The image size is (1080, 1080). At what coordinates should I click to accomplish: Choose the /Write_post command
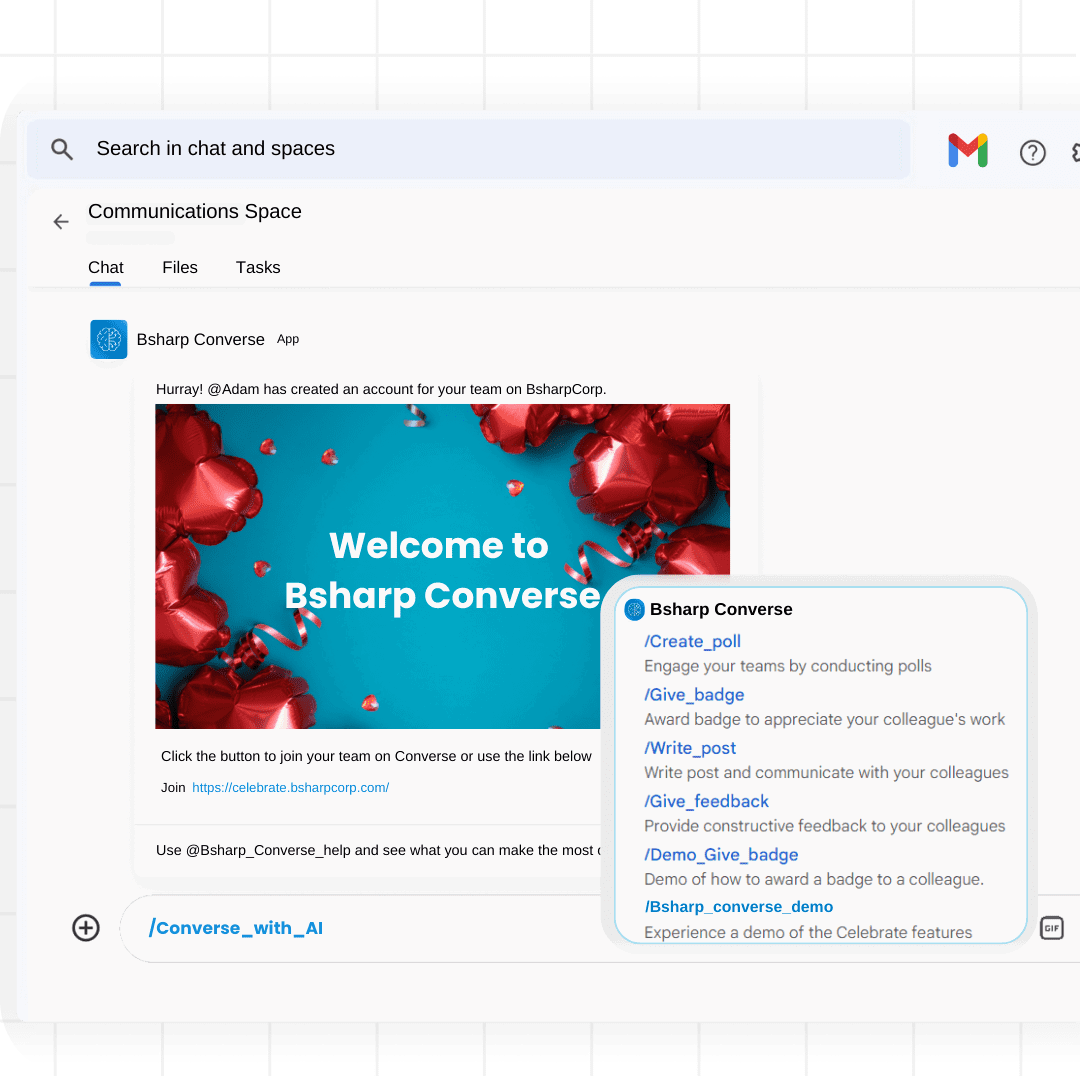[690, 748]
